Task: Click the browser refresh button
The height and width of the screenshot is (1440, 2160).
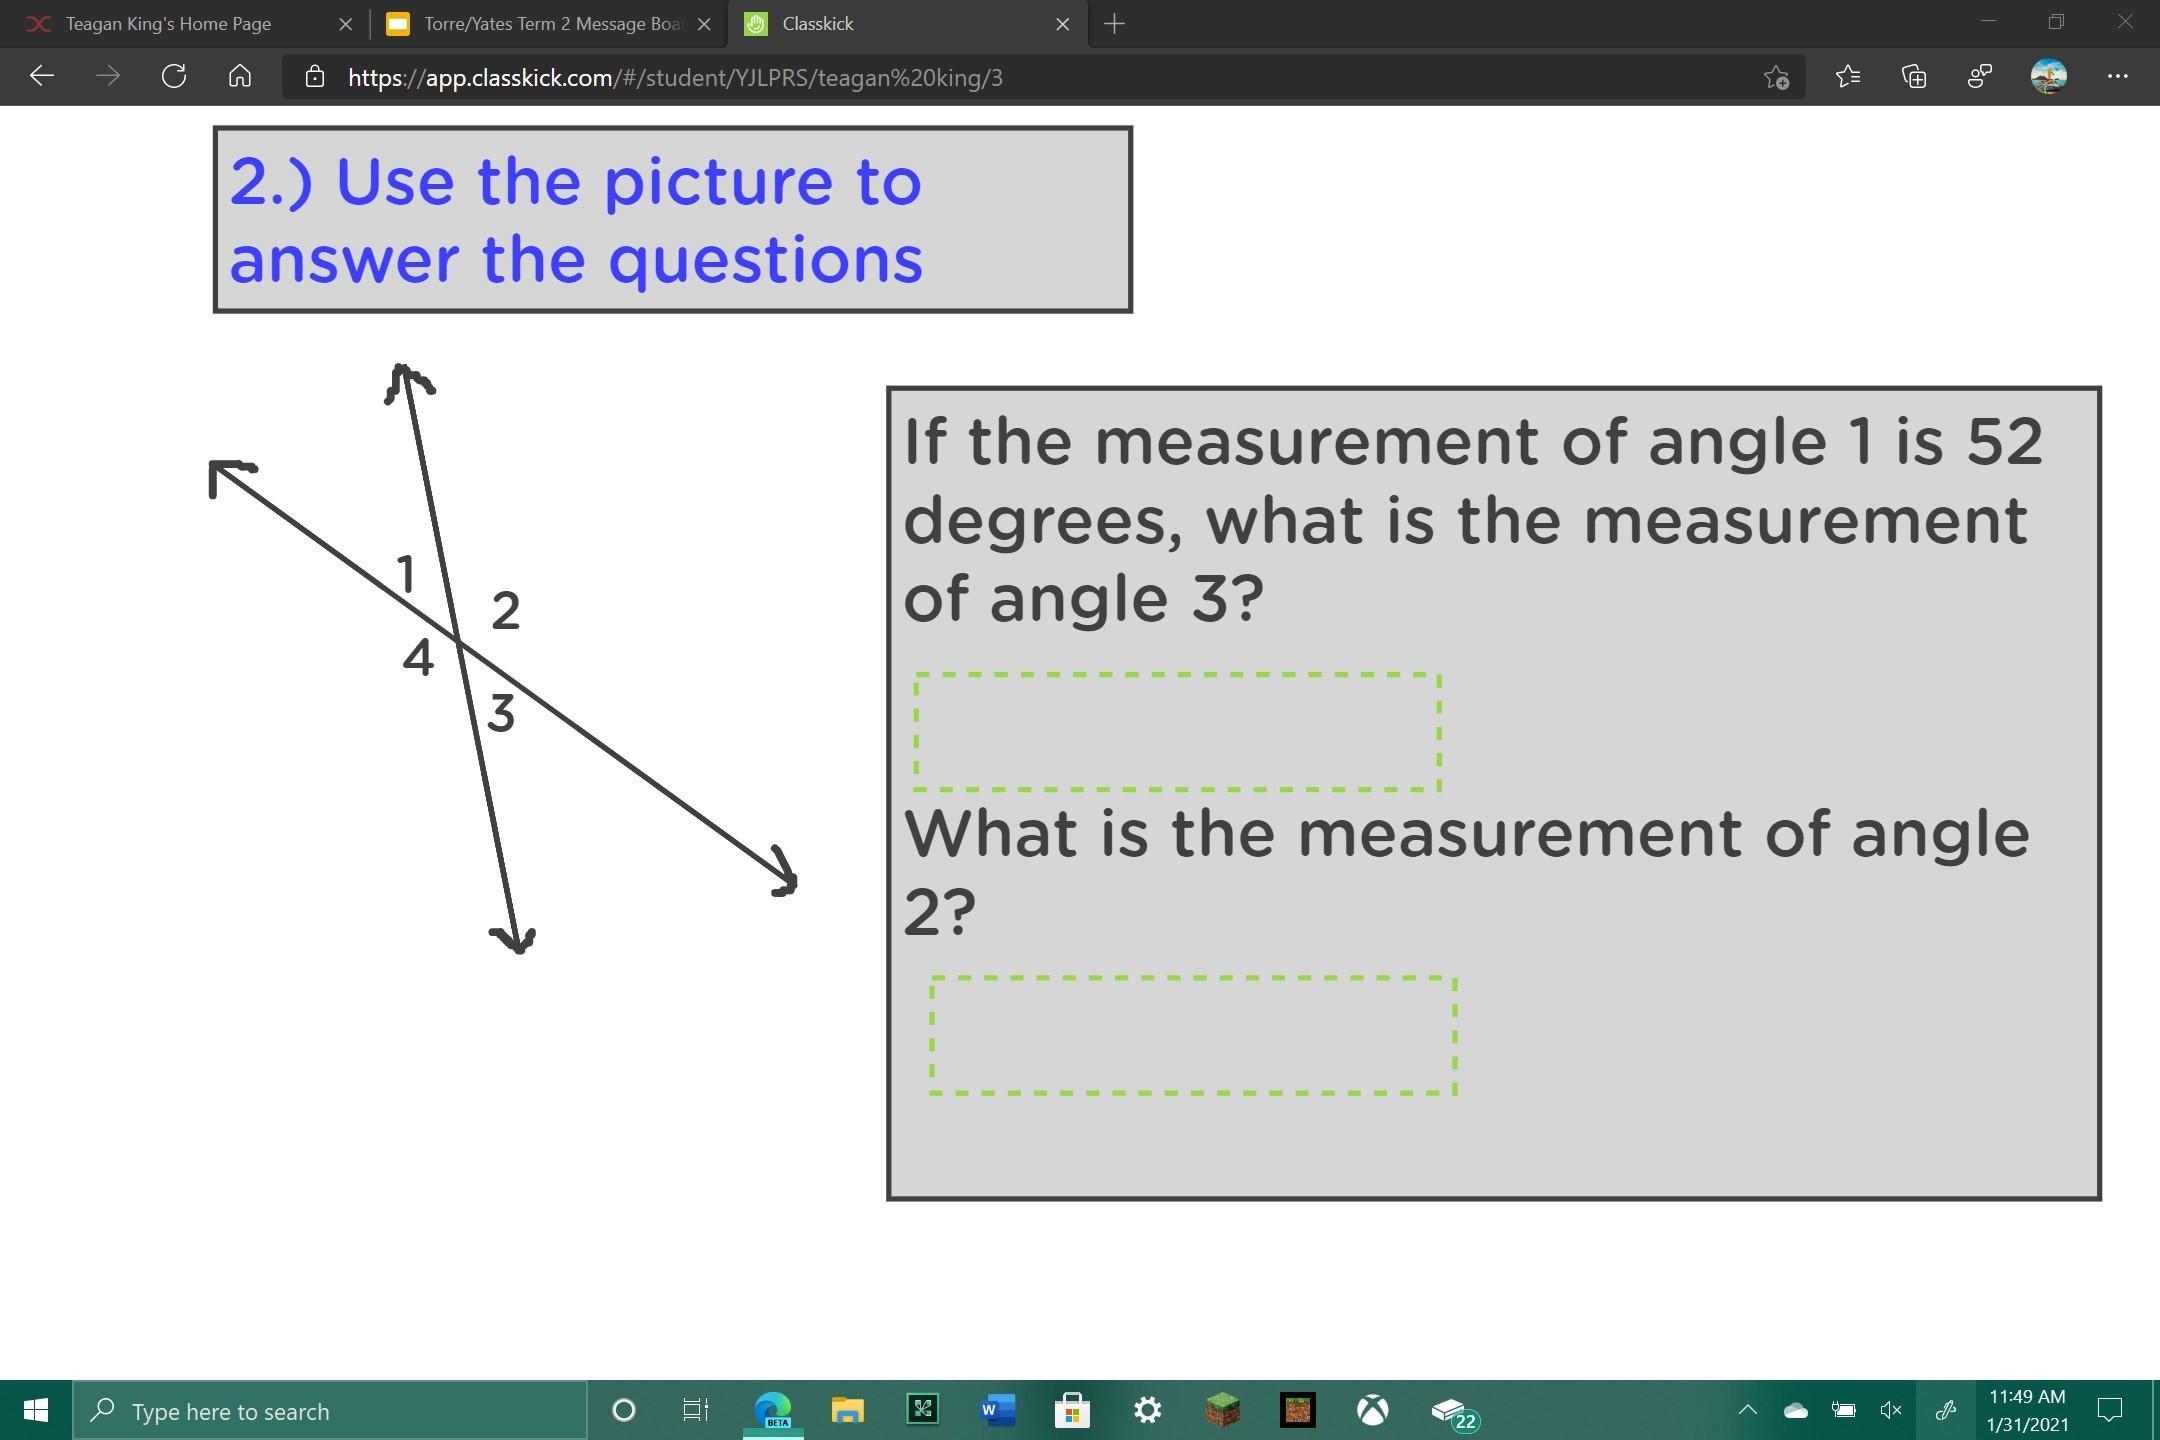Action: point(174,77)
